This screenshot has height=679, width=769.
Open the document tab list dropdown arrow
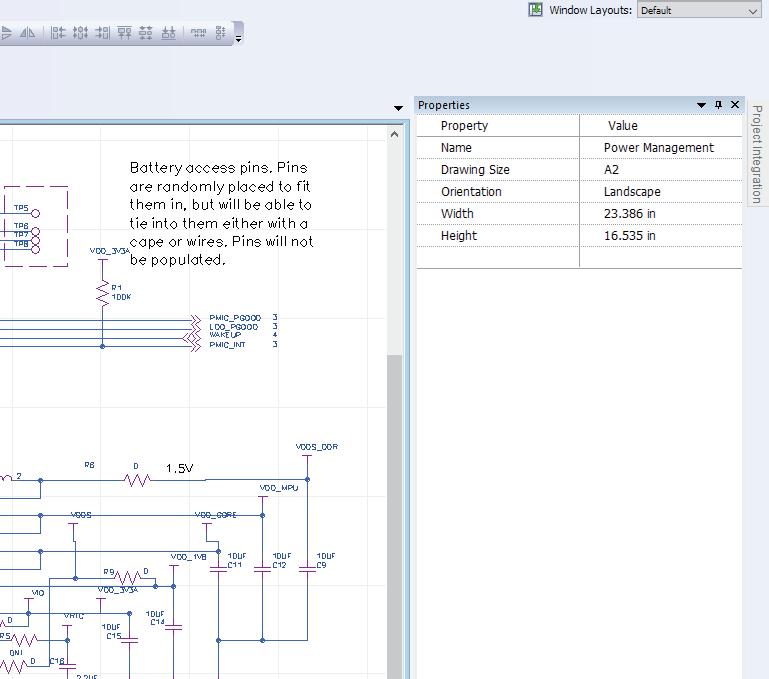398,108
